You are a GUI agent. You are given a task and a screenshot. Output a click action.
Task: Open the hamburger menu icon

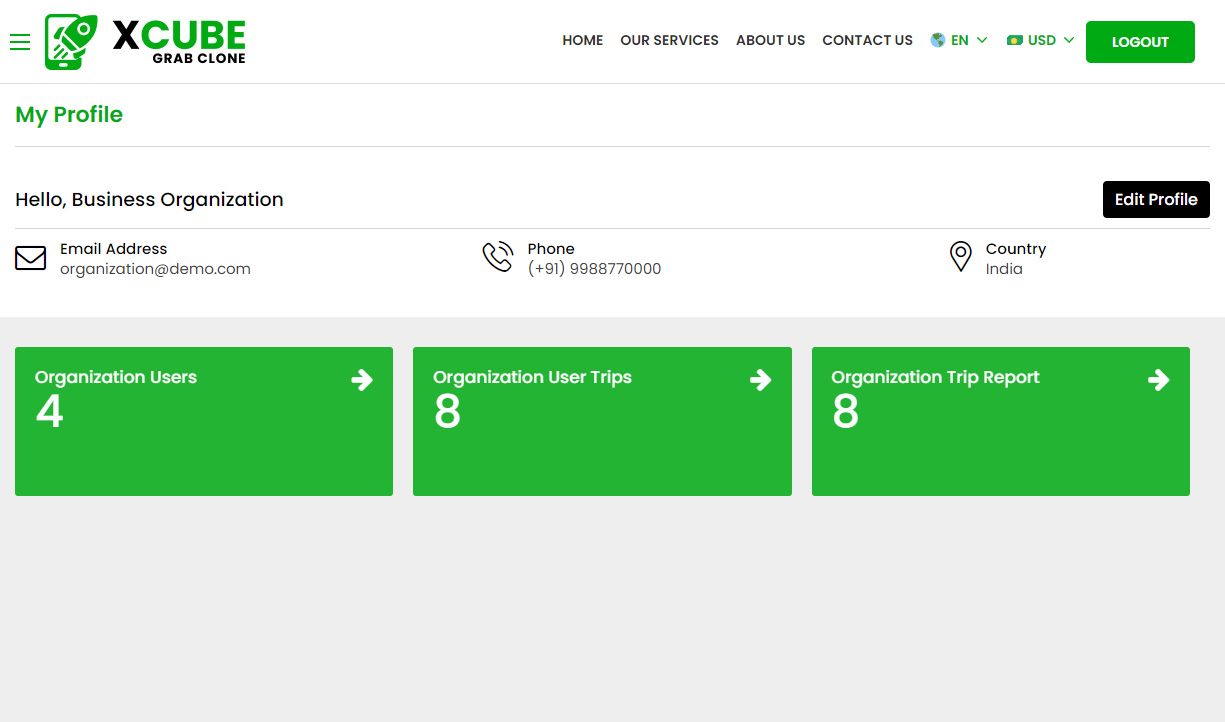[x=20, y=42]
